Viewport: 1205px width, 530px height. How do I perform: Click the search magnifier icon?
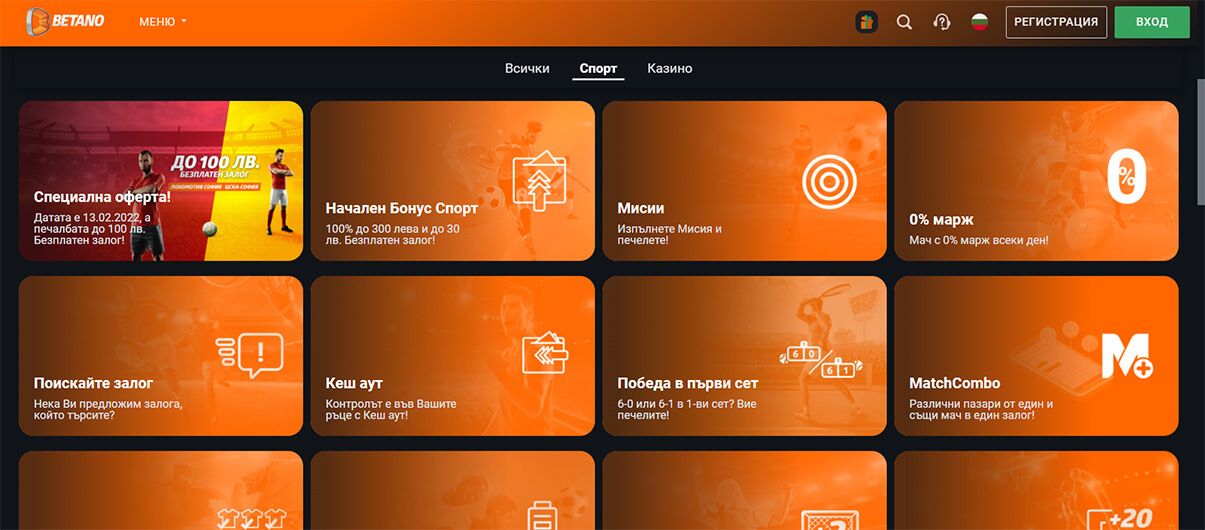[x=904, y=22]
